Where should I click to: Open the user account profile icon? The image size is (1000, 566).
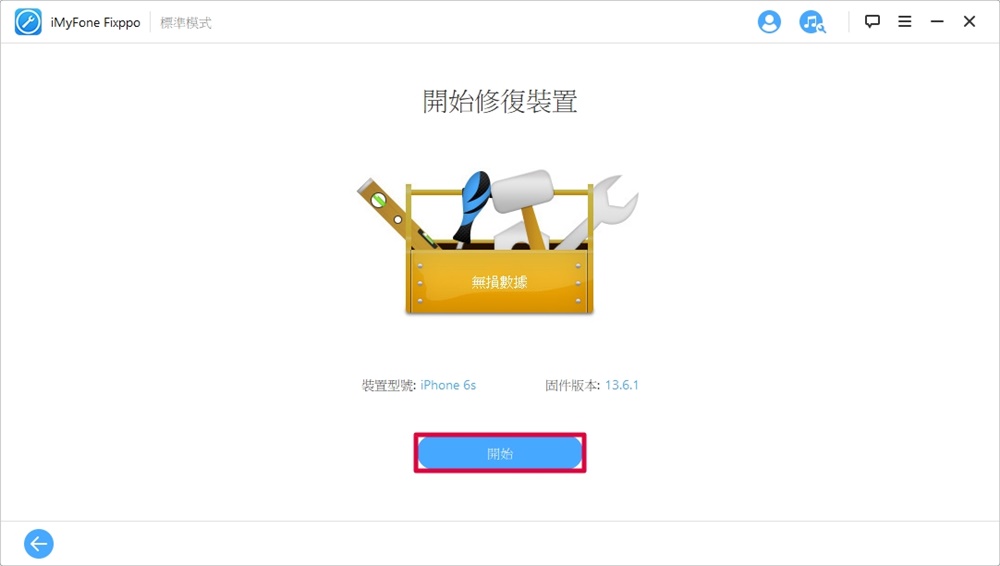(x=769, y=22)
